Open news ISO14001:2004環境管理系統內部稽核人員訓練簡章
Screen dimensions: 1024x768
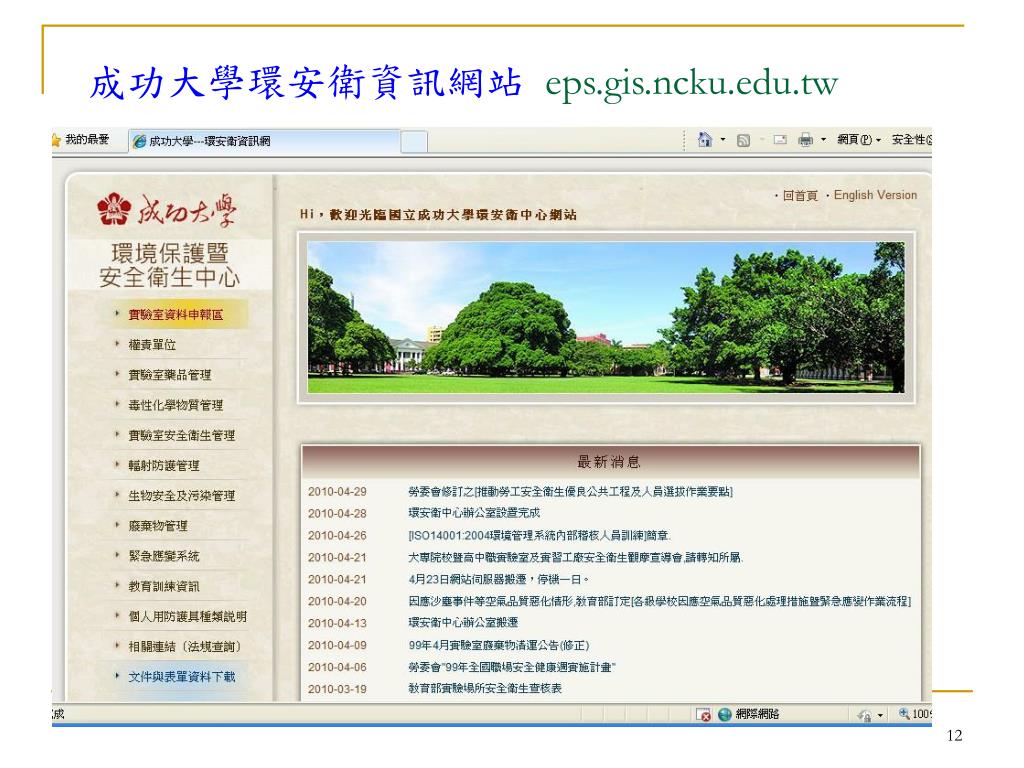pyautogui.click(x=539, y=535)
